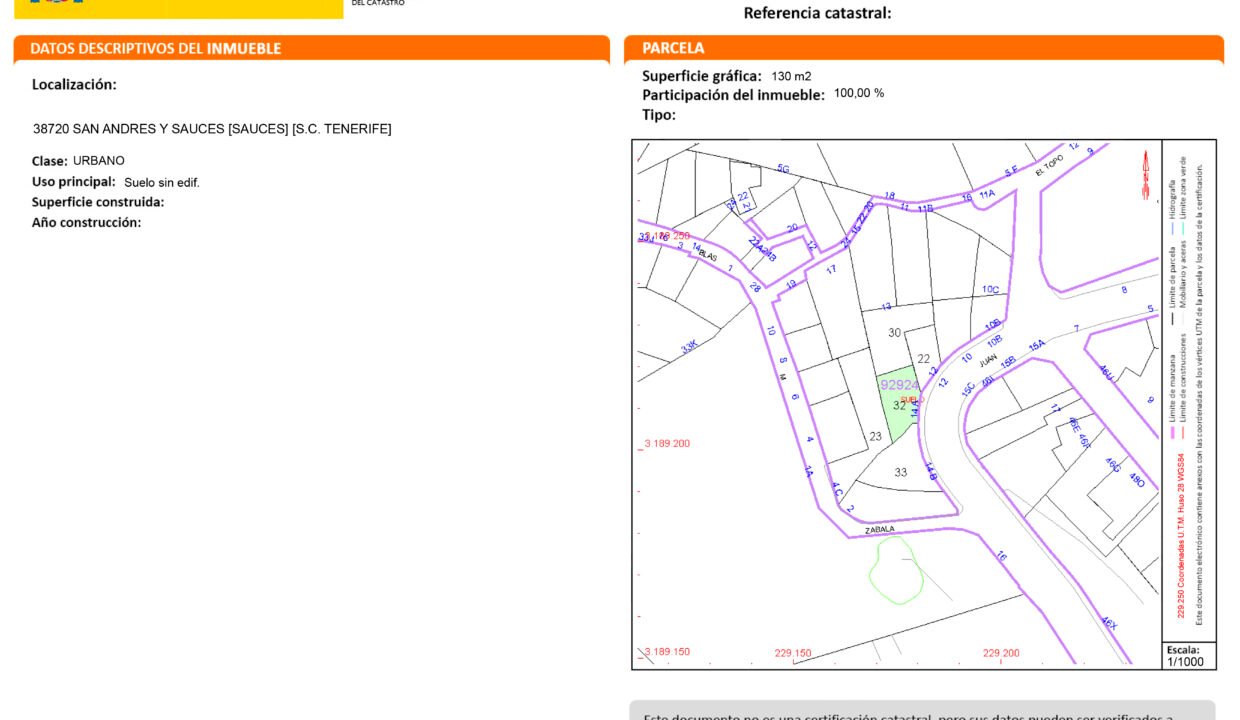Click the red north arrow symbol on the map
Screen dimensions: 1240x720
1146,175
